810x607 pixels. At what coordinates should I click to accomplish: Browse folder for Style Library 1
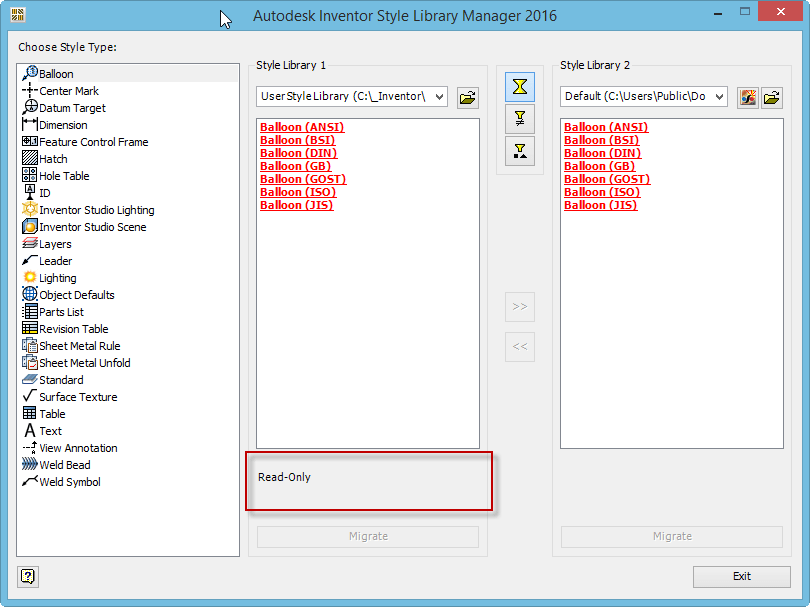coord(468,97)
